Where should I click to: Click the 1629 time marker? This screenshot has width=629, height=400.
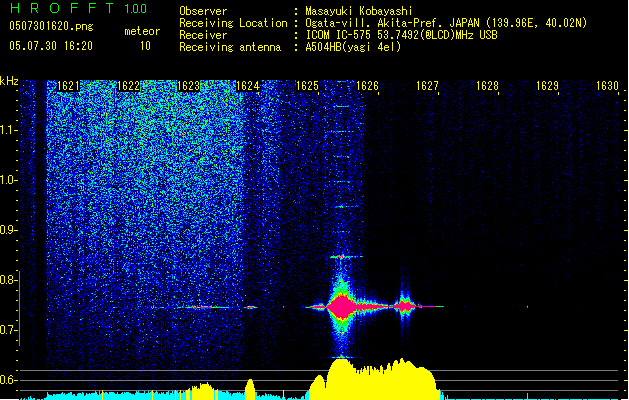tap(547, 86)
